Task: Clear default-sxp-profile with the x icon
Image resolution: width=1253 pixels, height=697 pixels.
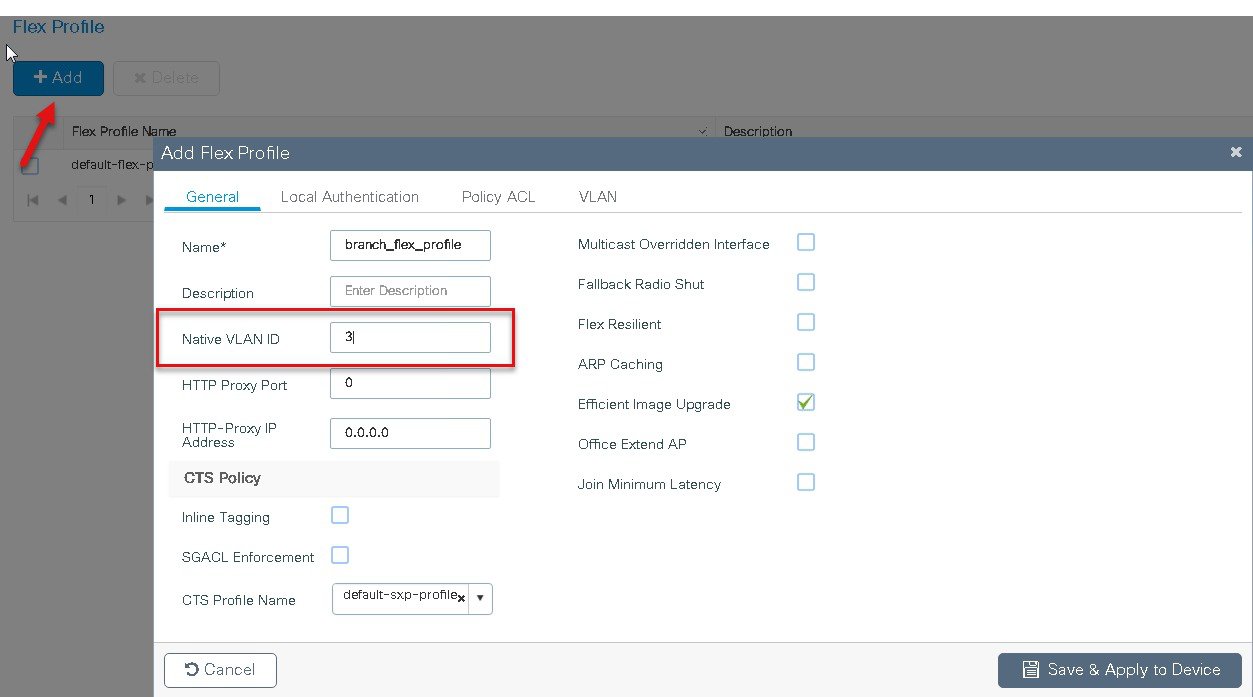Action: tap(461, 598)
